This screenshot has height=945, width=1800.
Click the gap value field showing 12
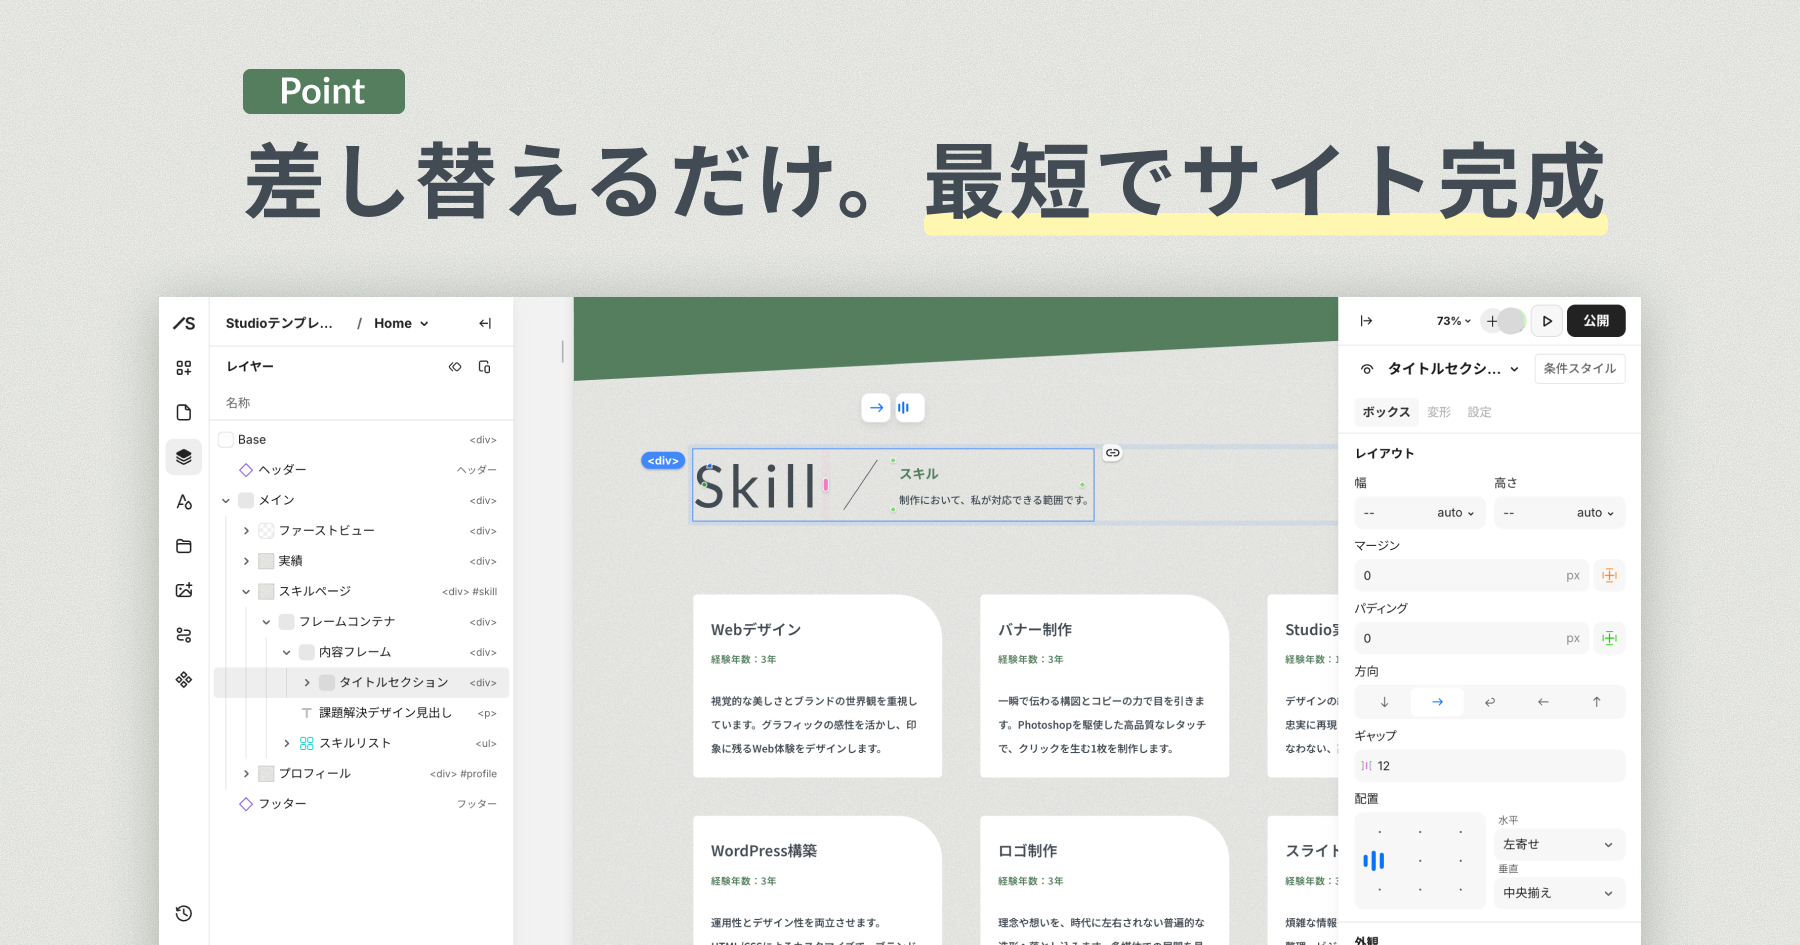(x=1490, y=766)
